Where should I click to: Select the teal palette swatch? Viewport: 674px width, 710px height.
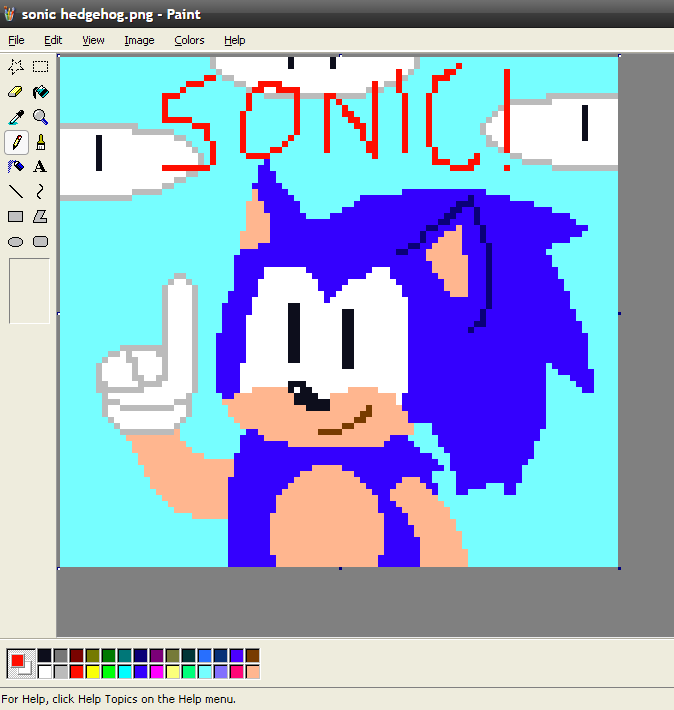pyautogui.click(x=125, y=655)
